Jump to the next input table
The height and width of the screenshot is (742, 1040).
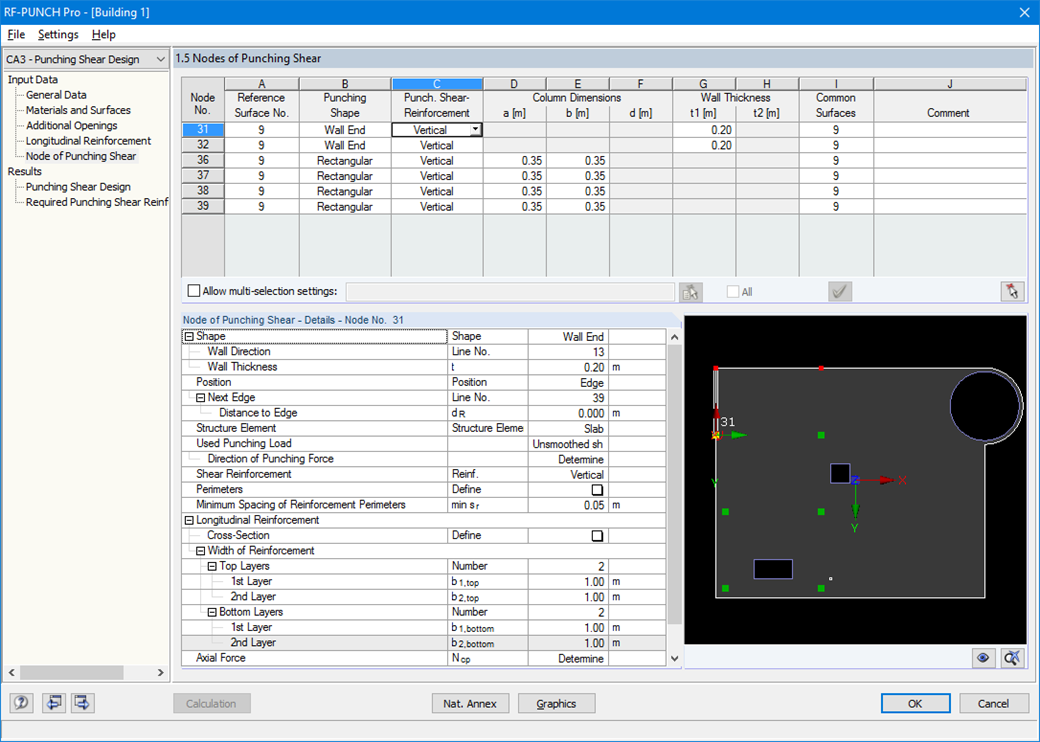pyautogui.click(x=81, y=703)
